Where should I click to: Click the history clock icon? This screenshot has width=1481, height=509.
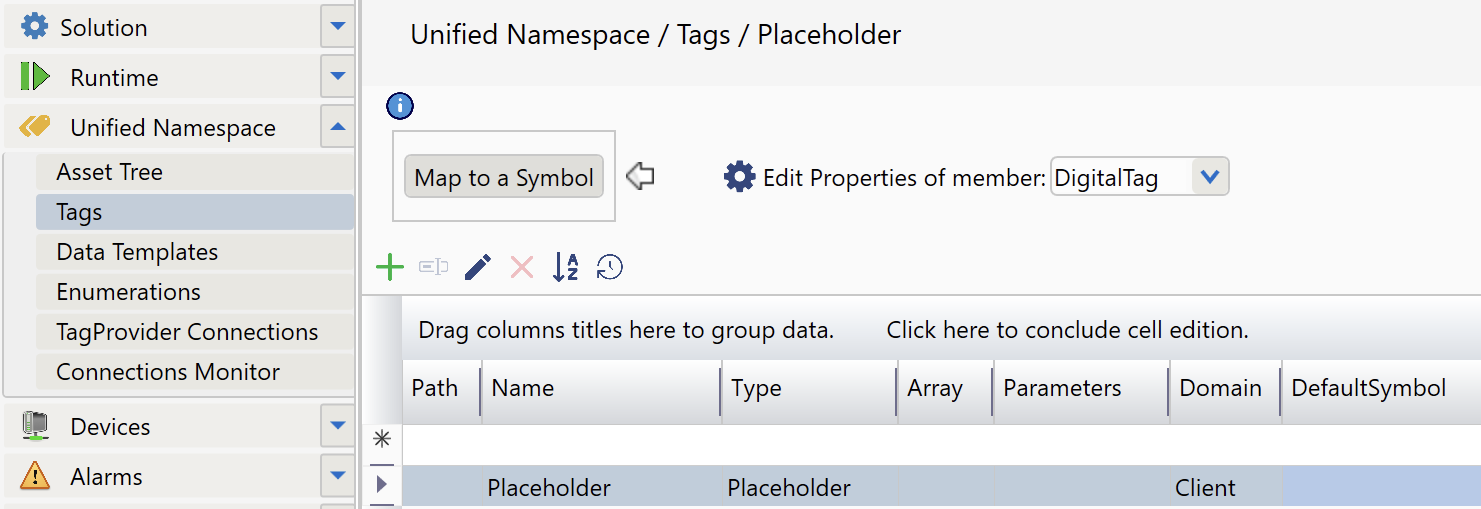click(609, 267)
